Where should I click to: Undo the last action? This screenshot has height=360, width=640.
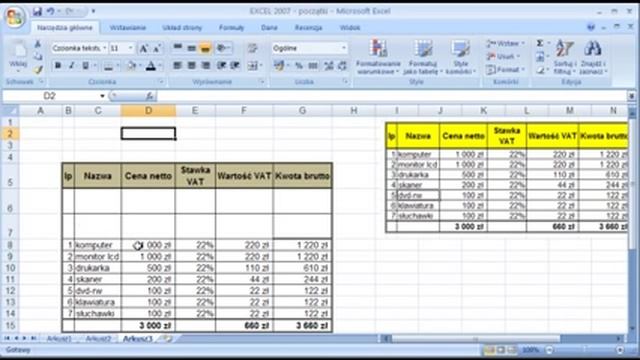(50, 11)
